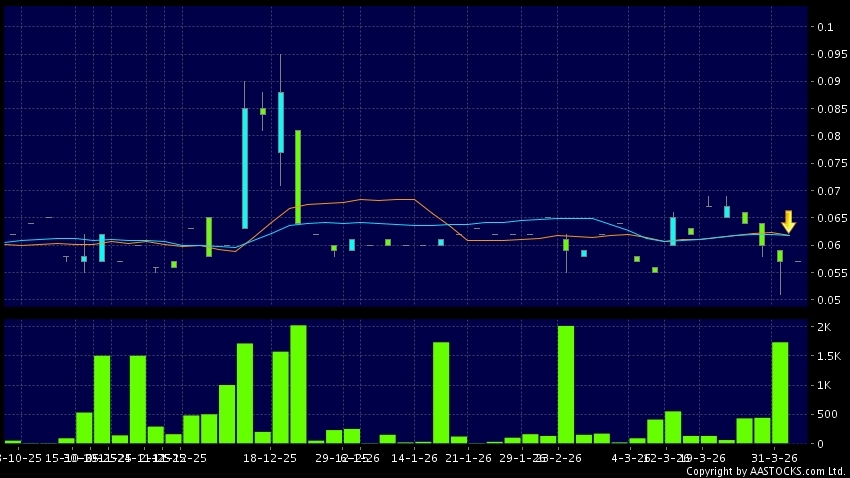Click the 18-12-25 date label
The height and width of the screenshot is (478, 850).
point(270,458)
